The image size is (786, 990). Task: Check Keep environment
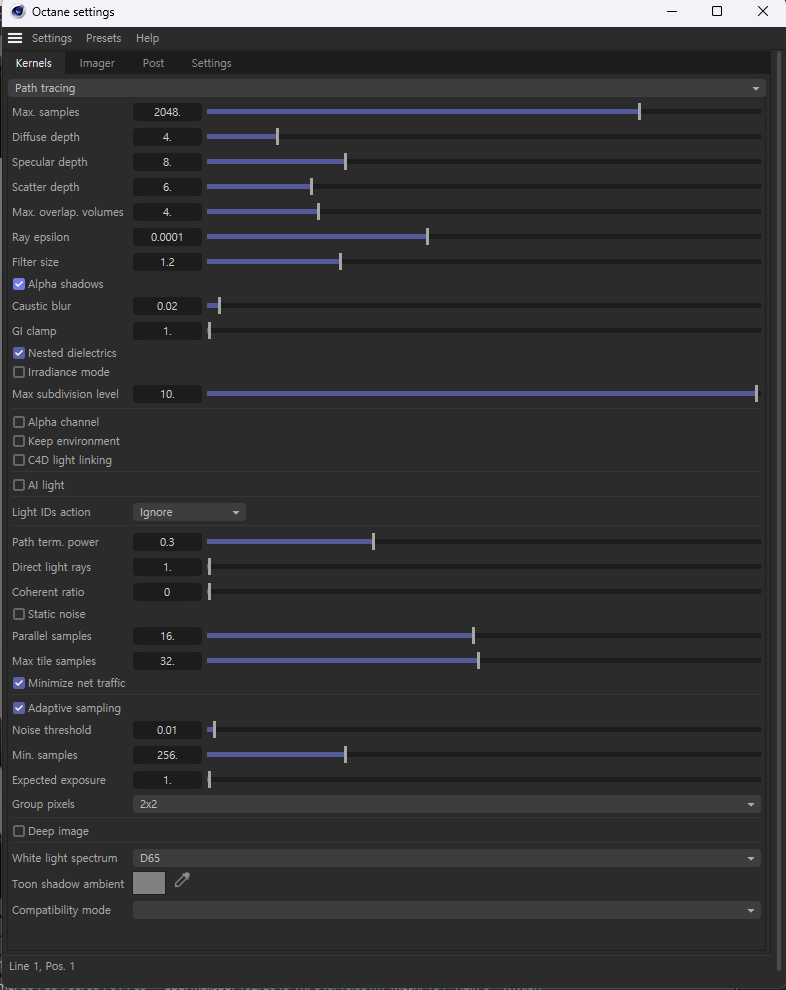pos(19,441)
